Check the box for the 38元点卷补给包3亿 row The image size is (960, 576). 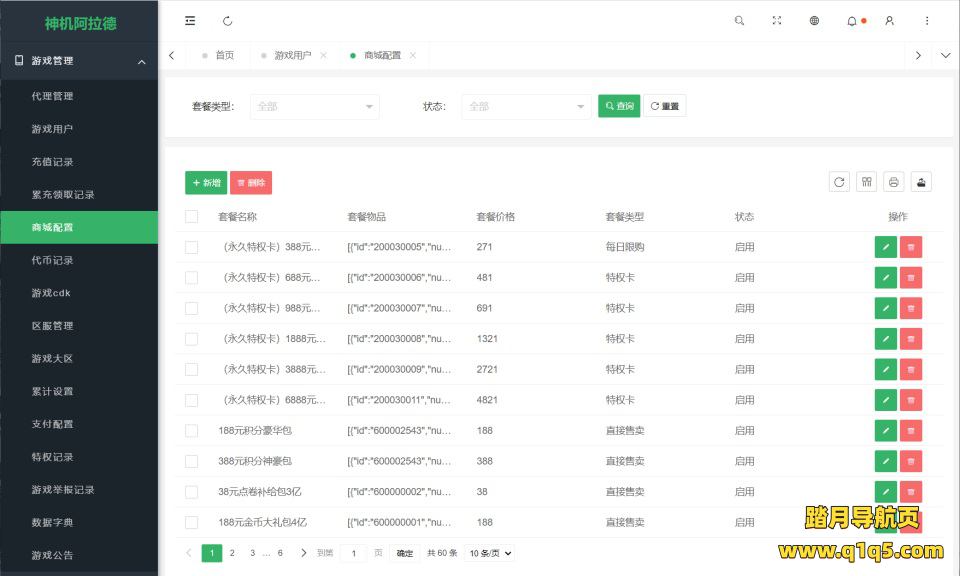pyautogui.click(x=192, y=492)
